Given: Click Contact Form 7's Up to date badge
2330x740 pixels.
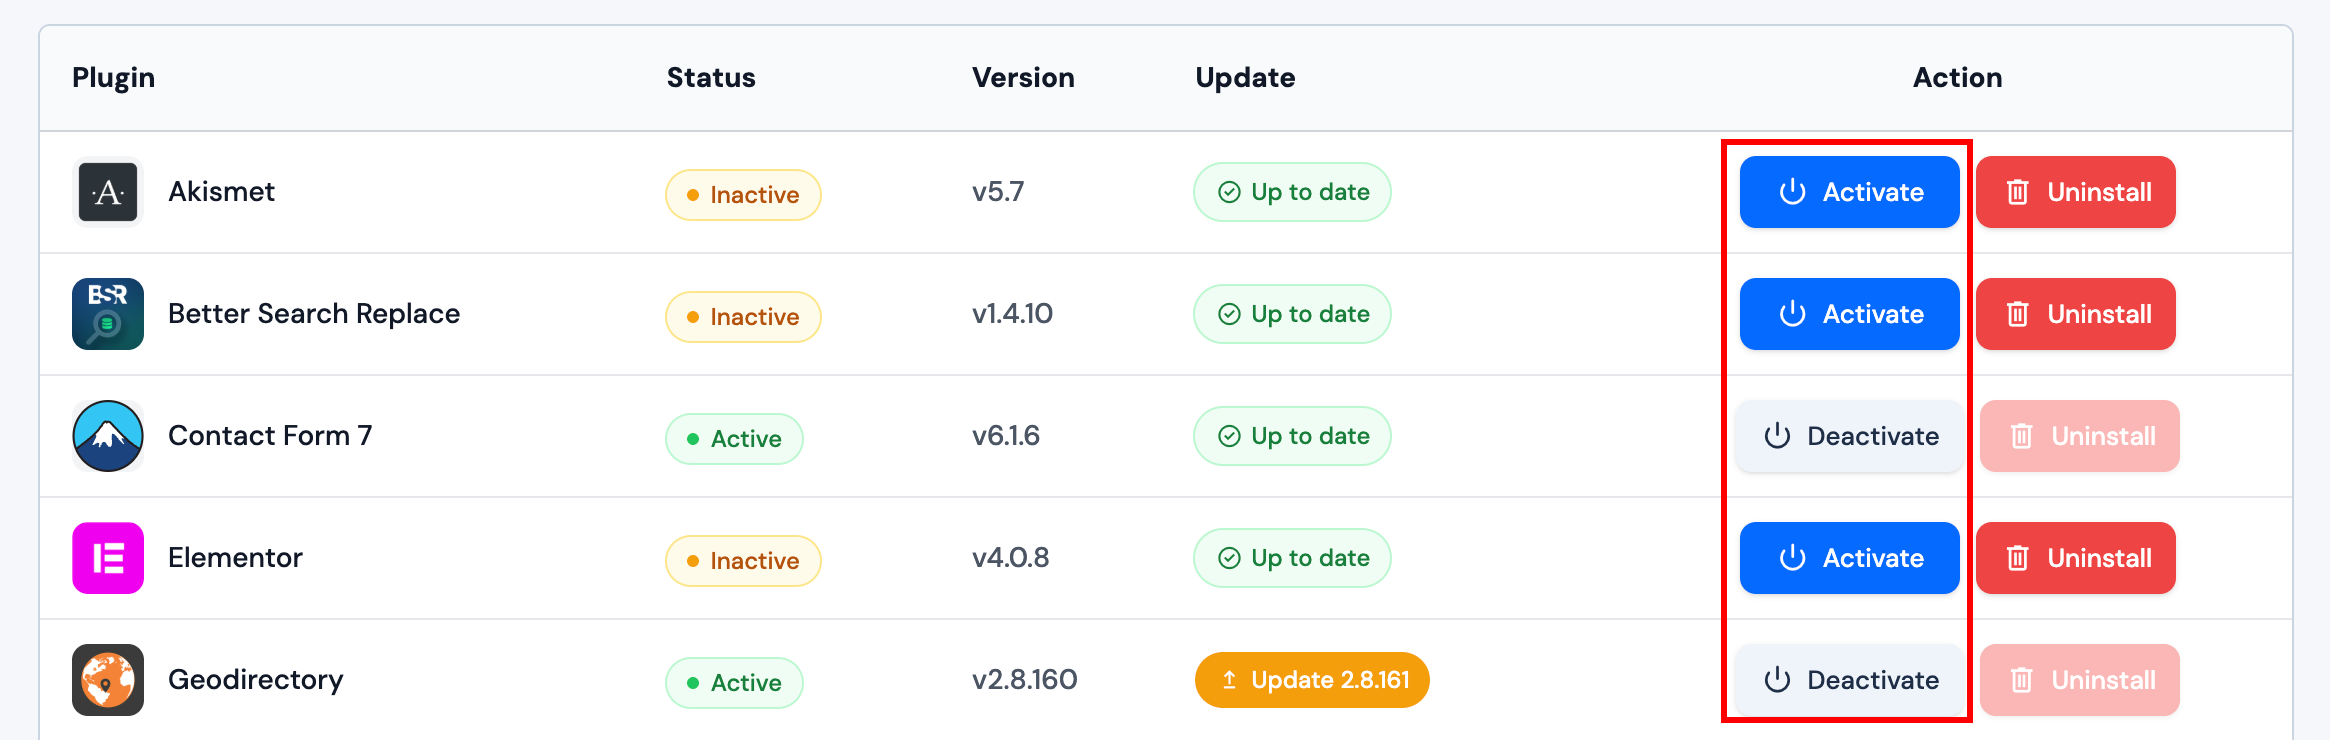Looking at the screenshot, I should (x=1292, y=436).
